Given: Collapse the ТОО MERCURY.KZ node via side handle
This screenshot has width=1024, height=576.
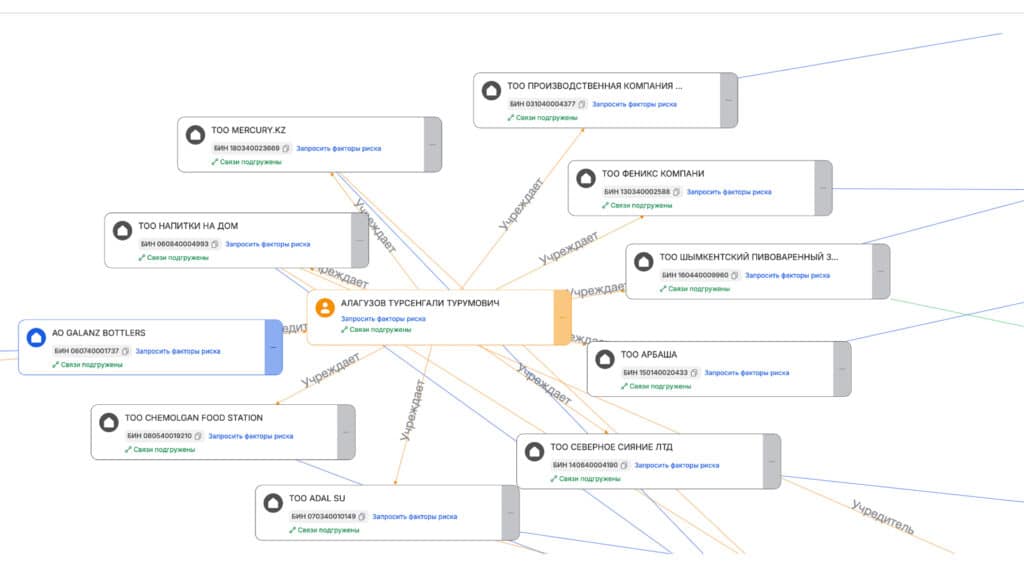Looking at the screenshot, I should coord(433,144).
